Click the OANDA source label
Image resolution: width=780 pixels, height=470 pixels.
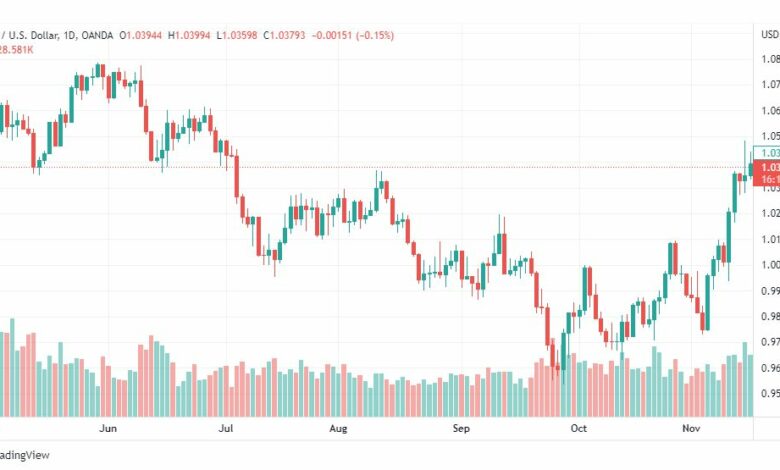(x=97, y=35)
